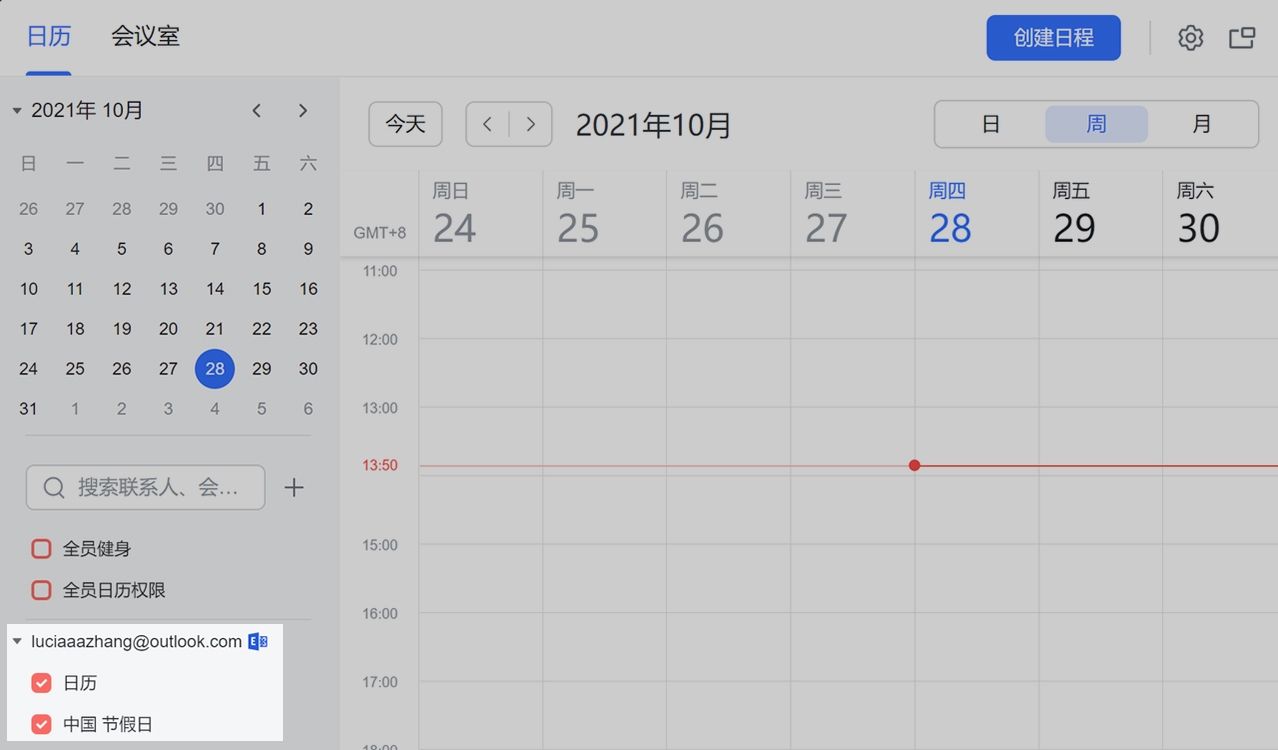This screenshot has width=1278, height=750.
Task: Switch to 月 month view
Action: tap(1202, 124)
